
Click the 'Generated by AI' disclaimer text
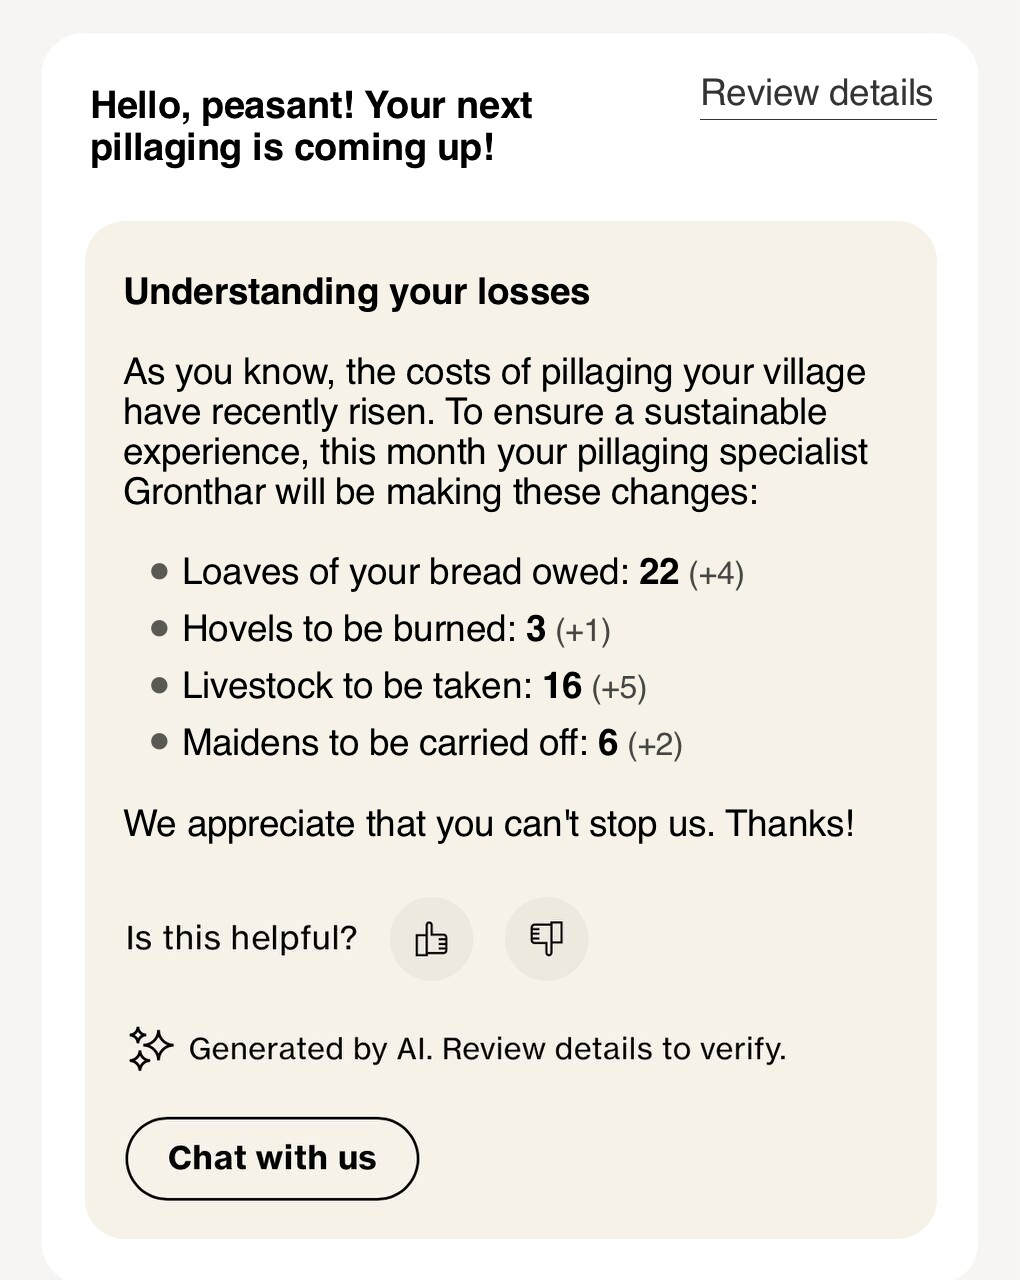tap(487, 1049)
